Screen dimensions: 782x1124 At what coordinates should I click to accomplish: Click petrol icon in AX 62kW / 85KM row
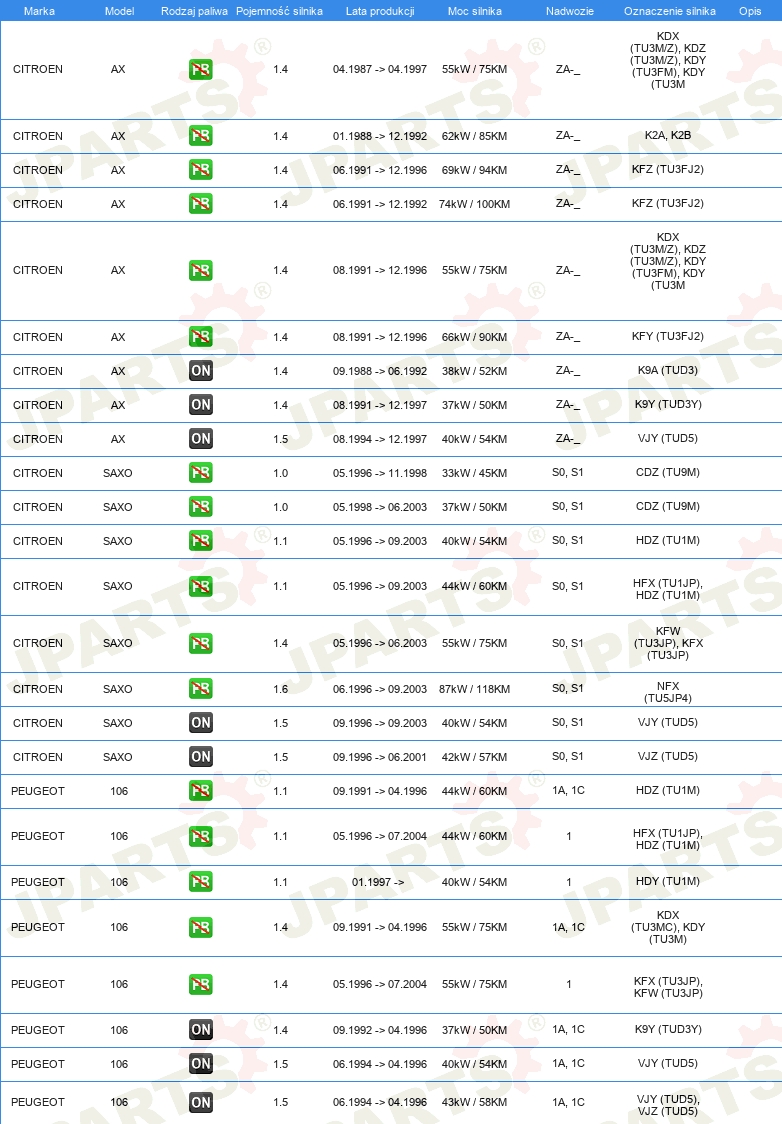201,136
